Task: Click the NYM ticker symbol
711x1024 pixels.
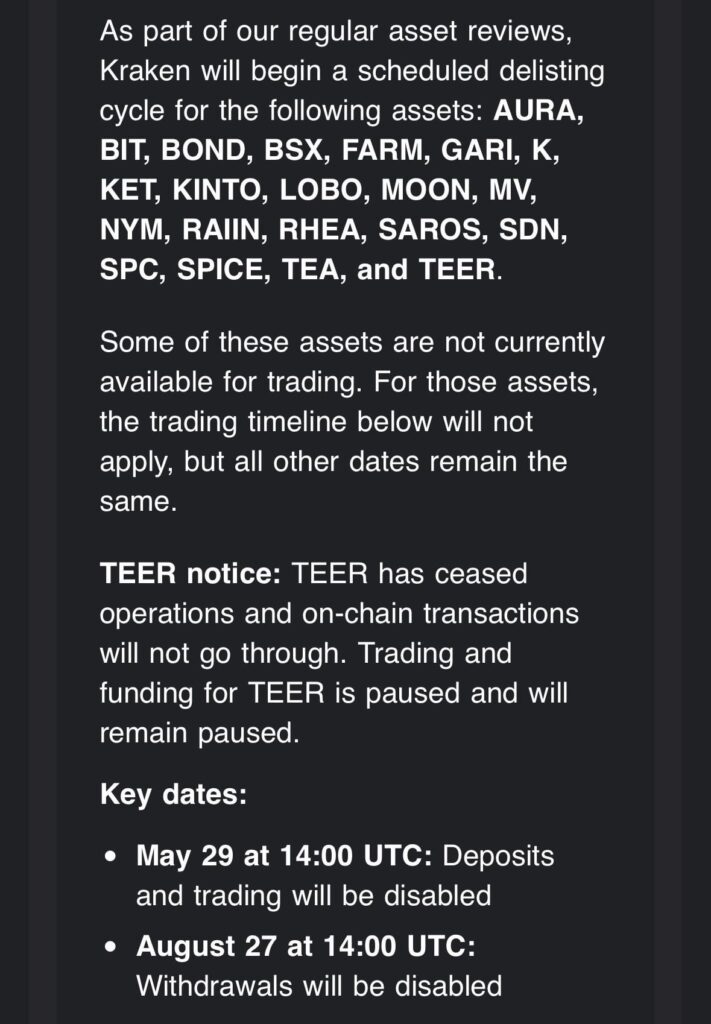Action: coord(131,230)
